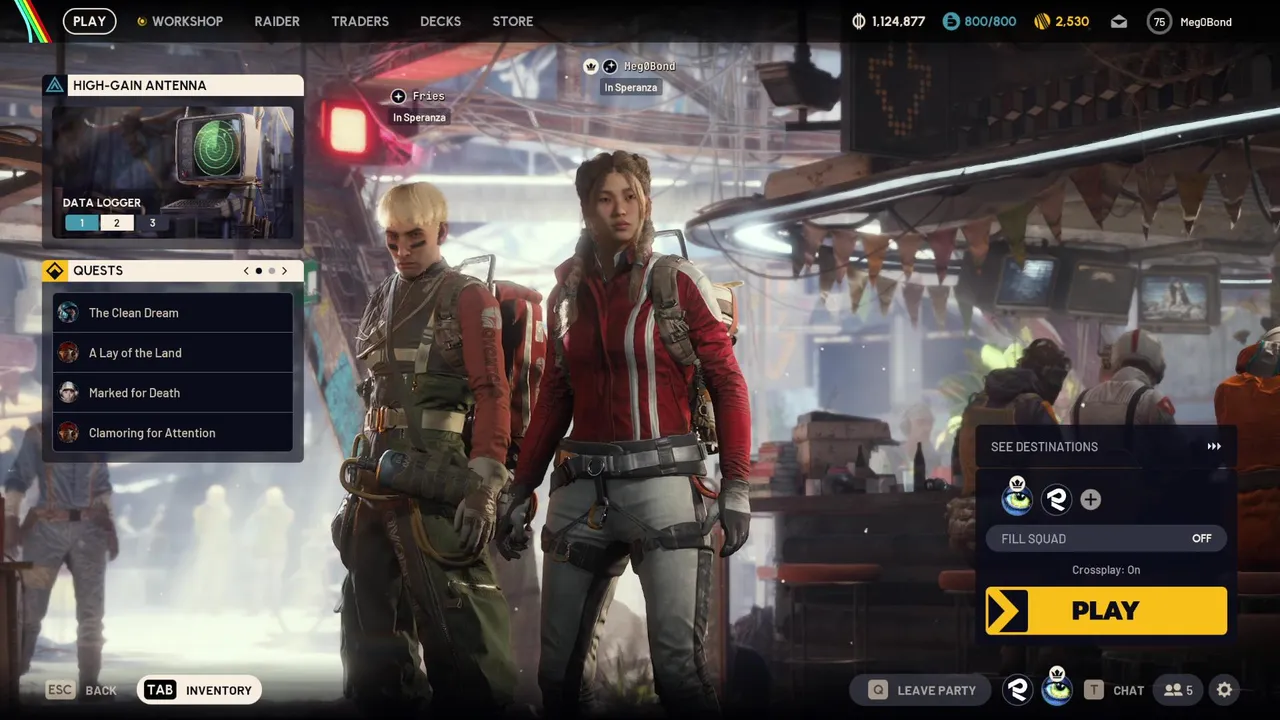Open the Data Logger antenna thumbnail
The height and width of the screenshot is (720, 1280).
click(173, 172)
